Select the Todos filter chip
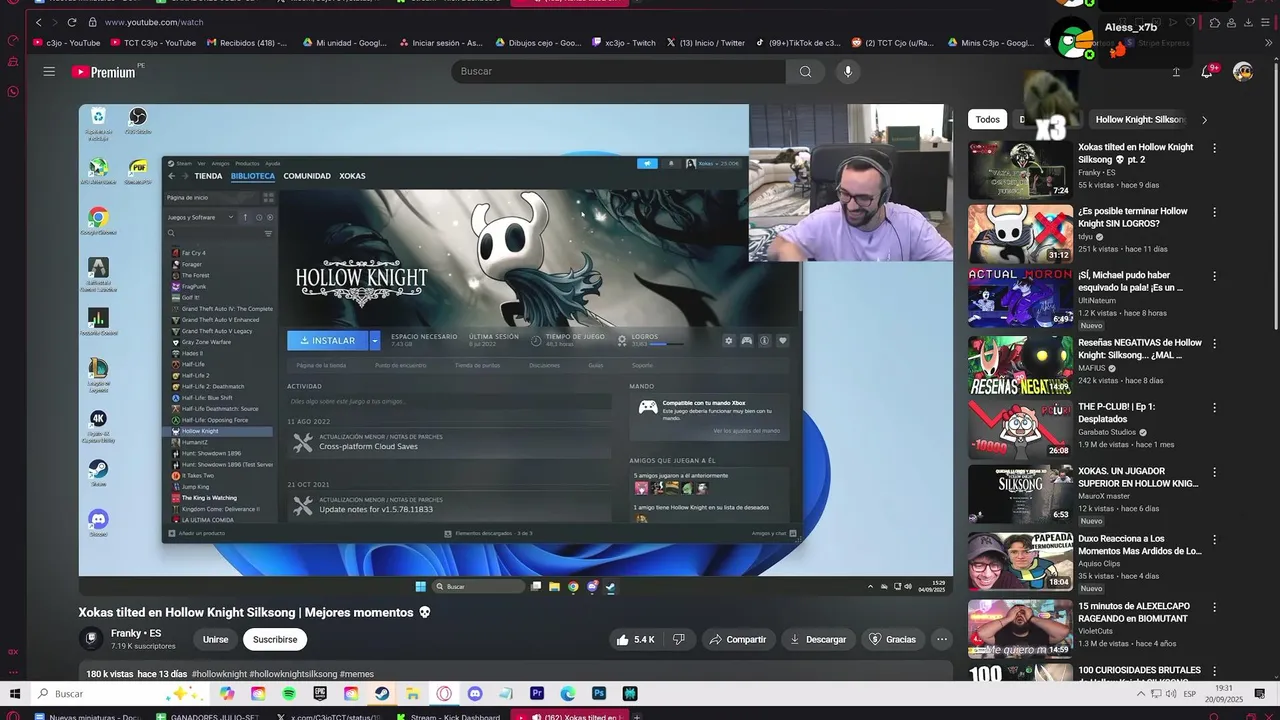This screenshot has height=720, width=1280. 987,120
